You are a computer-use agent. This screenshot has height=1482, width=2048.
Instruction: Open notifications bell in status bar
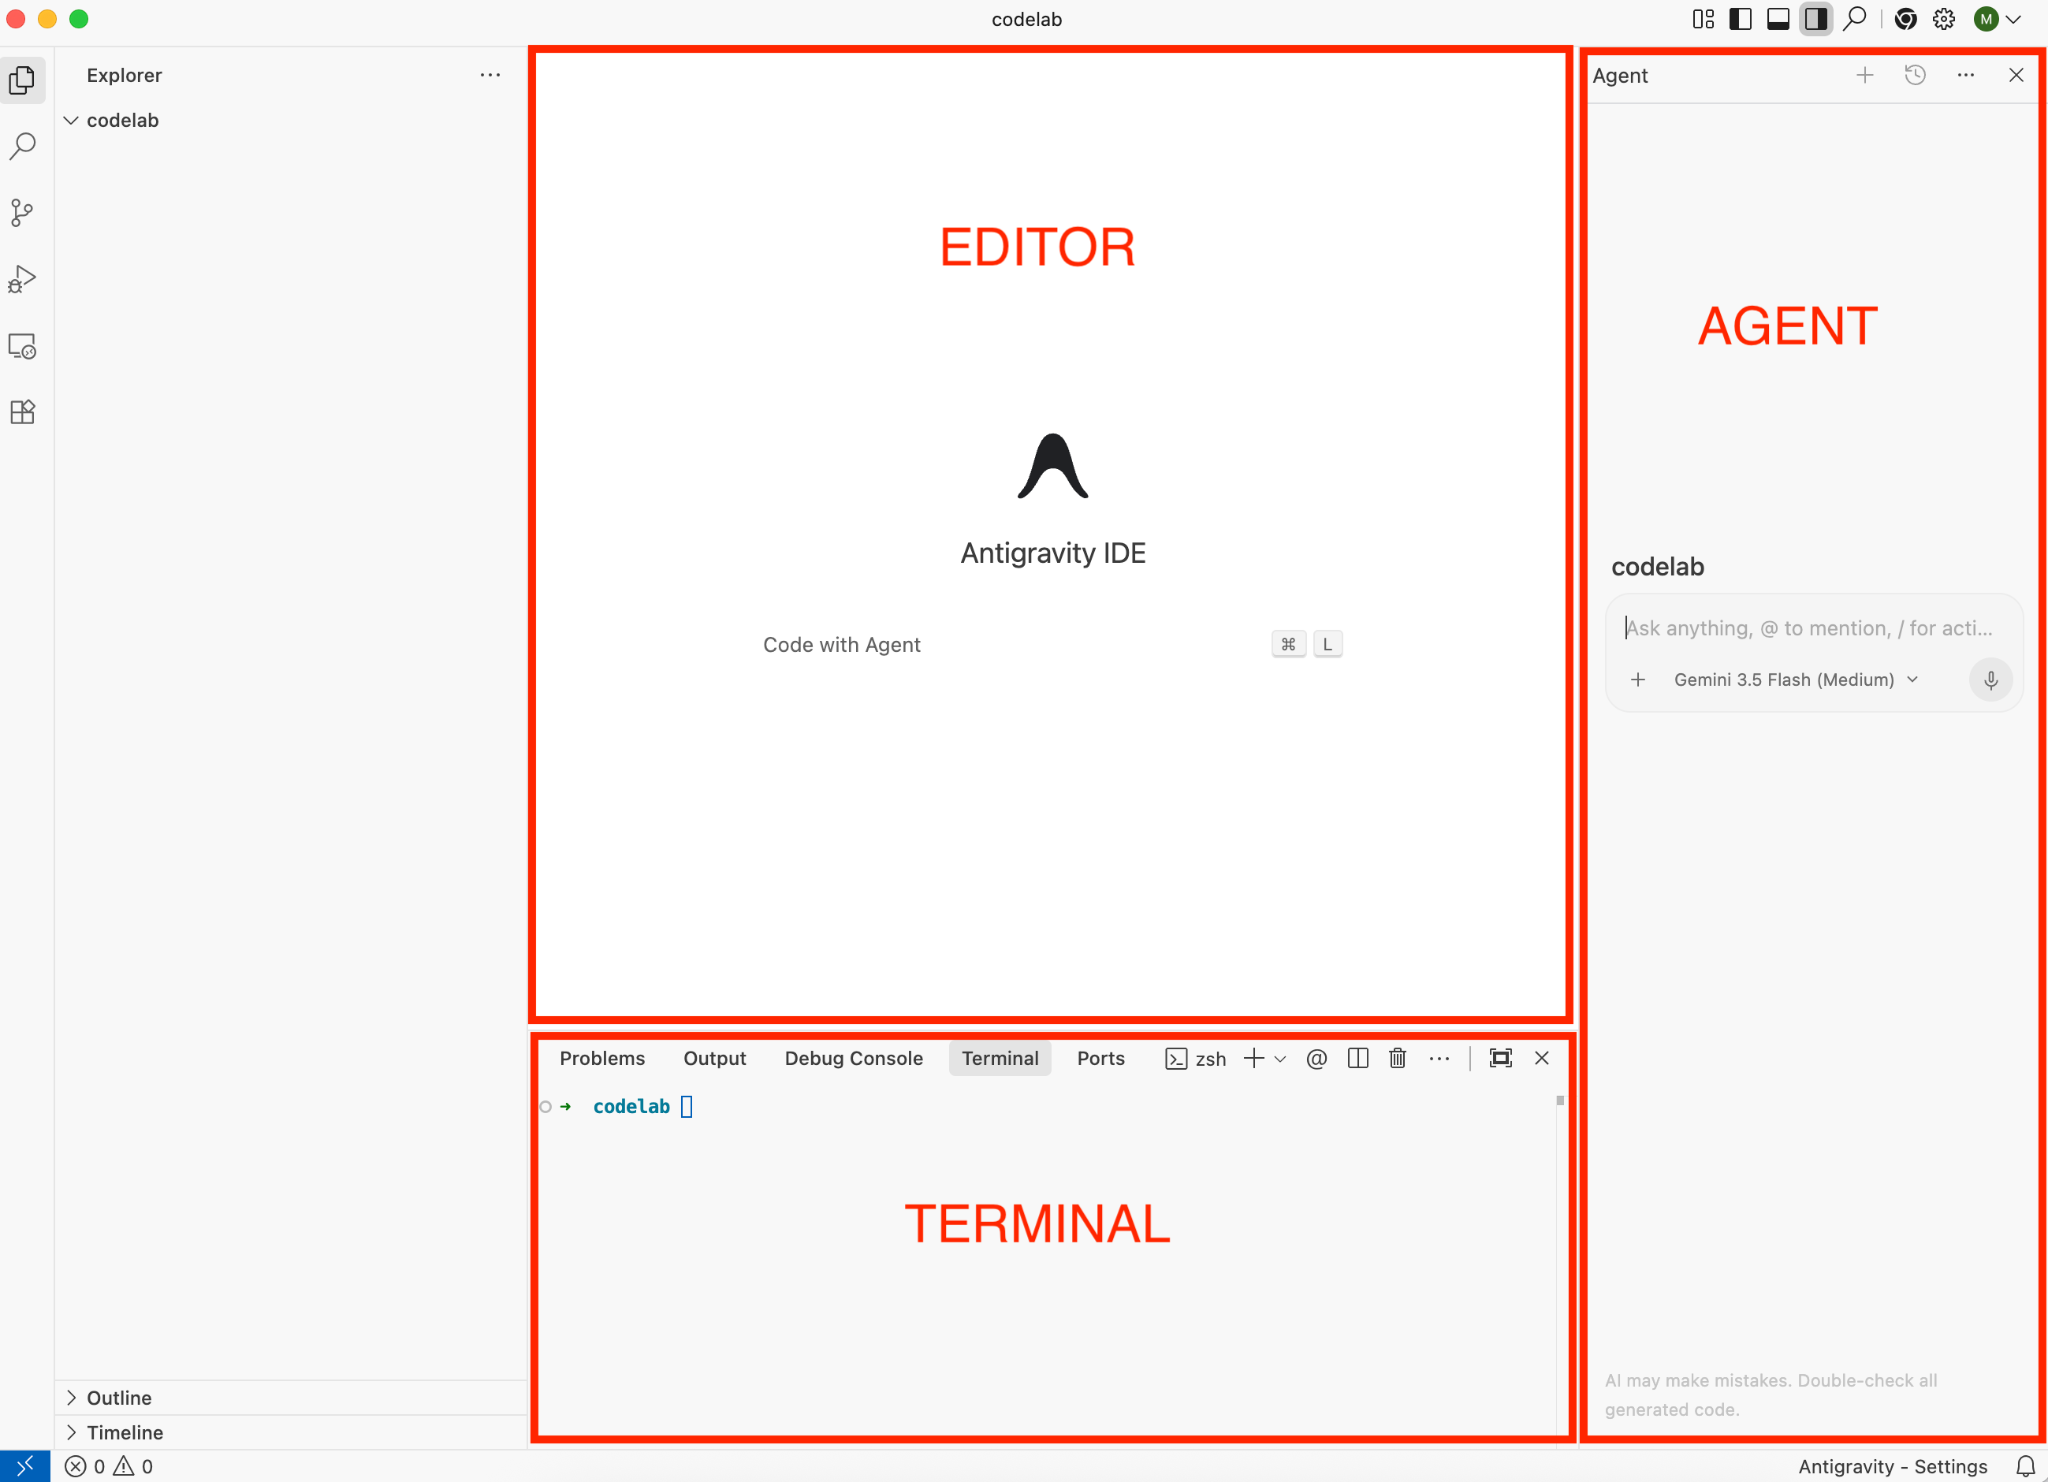[2025, 1466]
